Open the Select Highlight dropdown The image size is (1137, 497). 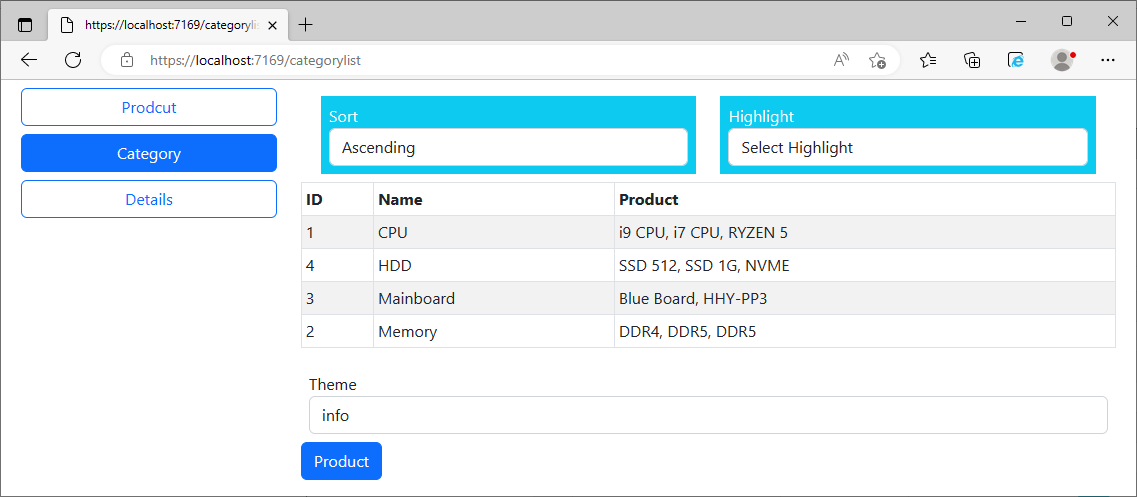click(x=908, y=147)
